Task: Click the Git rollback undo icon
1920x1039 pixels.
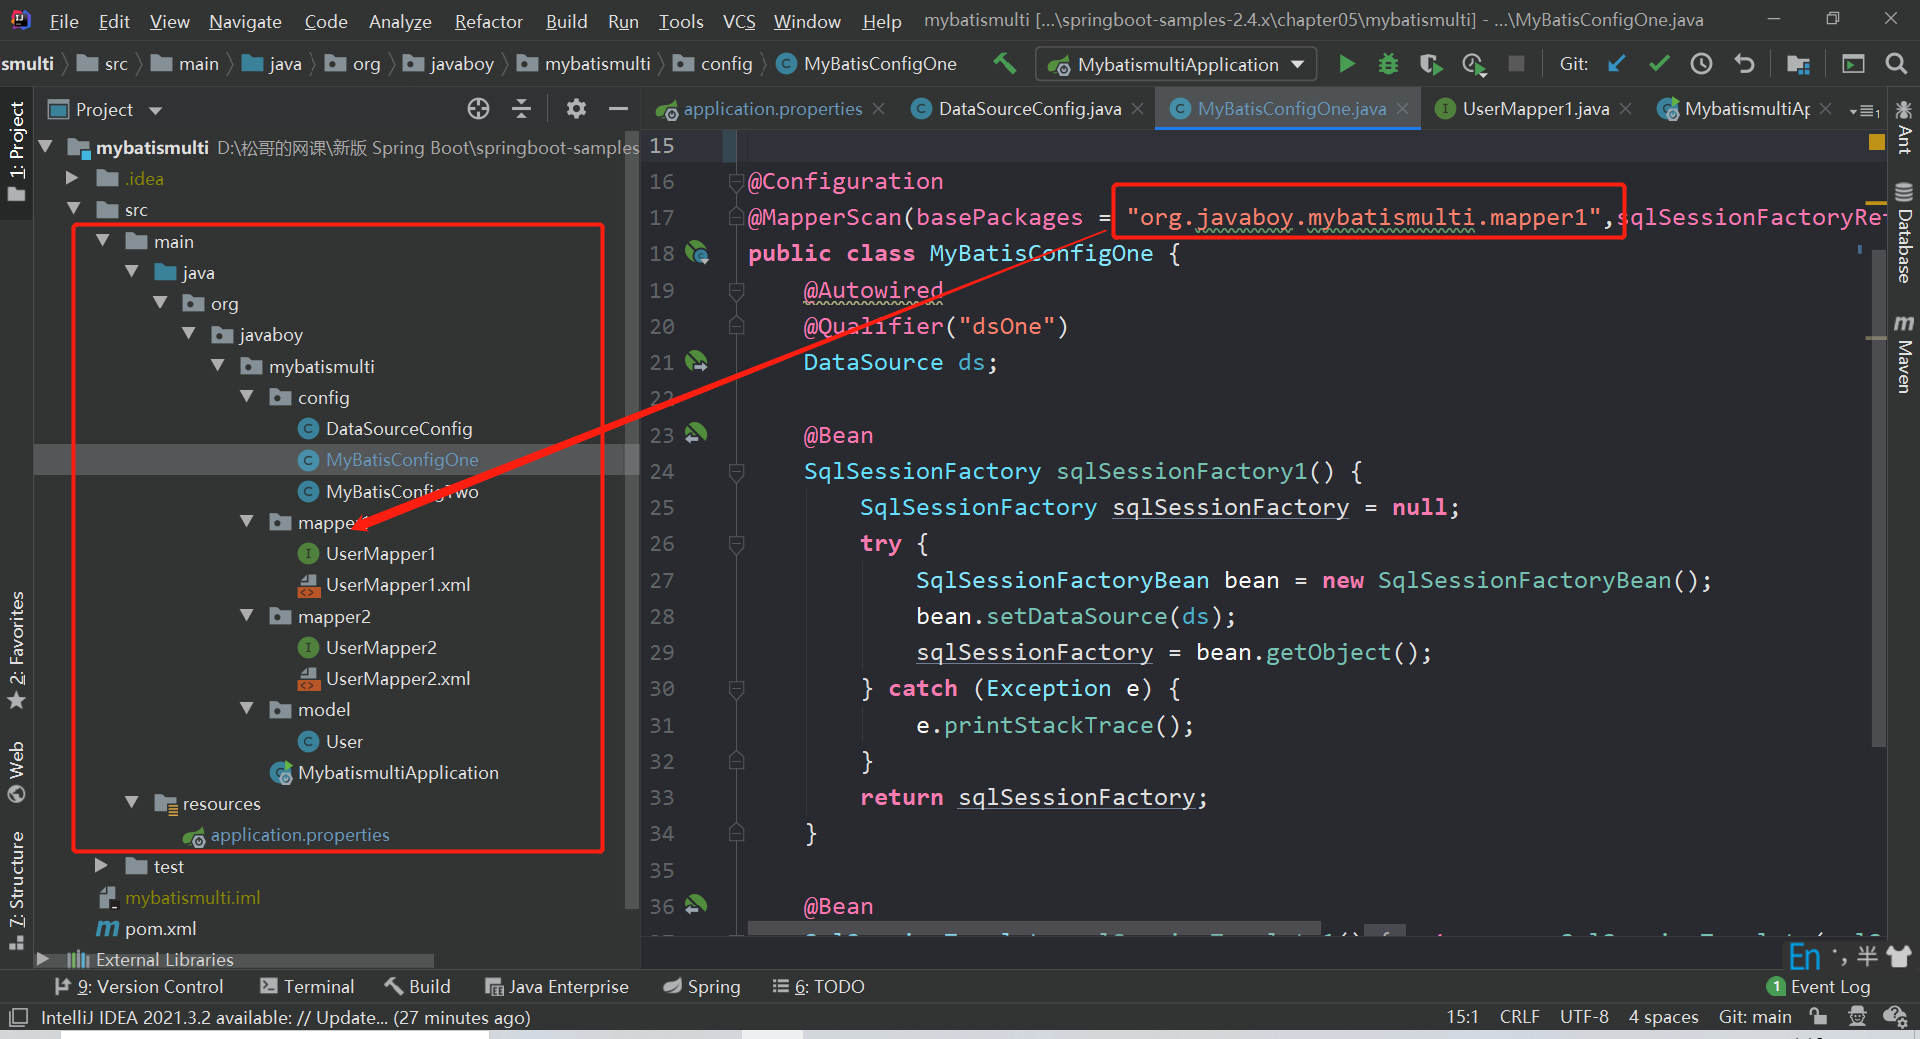Action: (x=1744, y=64)
